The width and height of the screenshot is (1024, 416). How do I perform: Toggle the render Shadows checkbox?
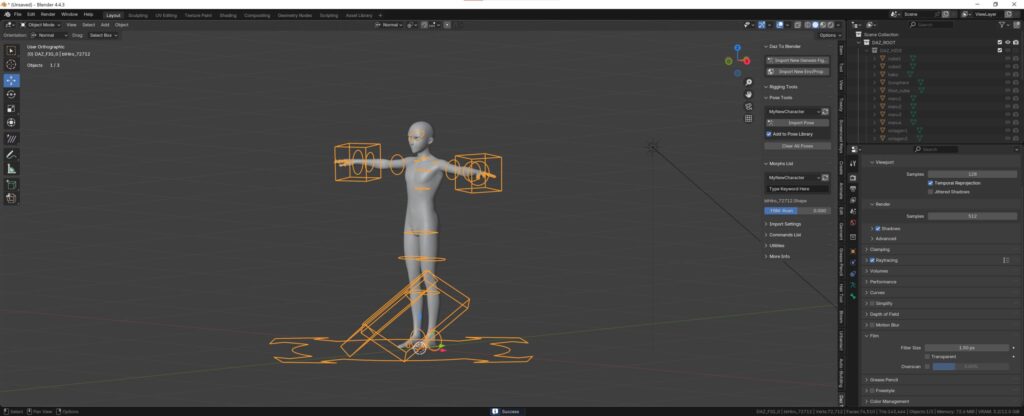point(878,229)
